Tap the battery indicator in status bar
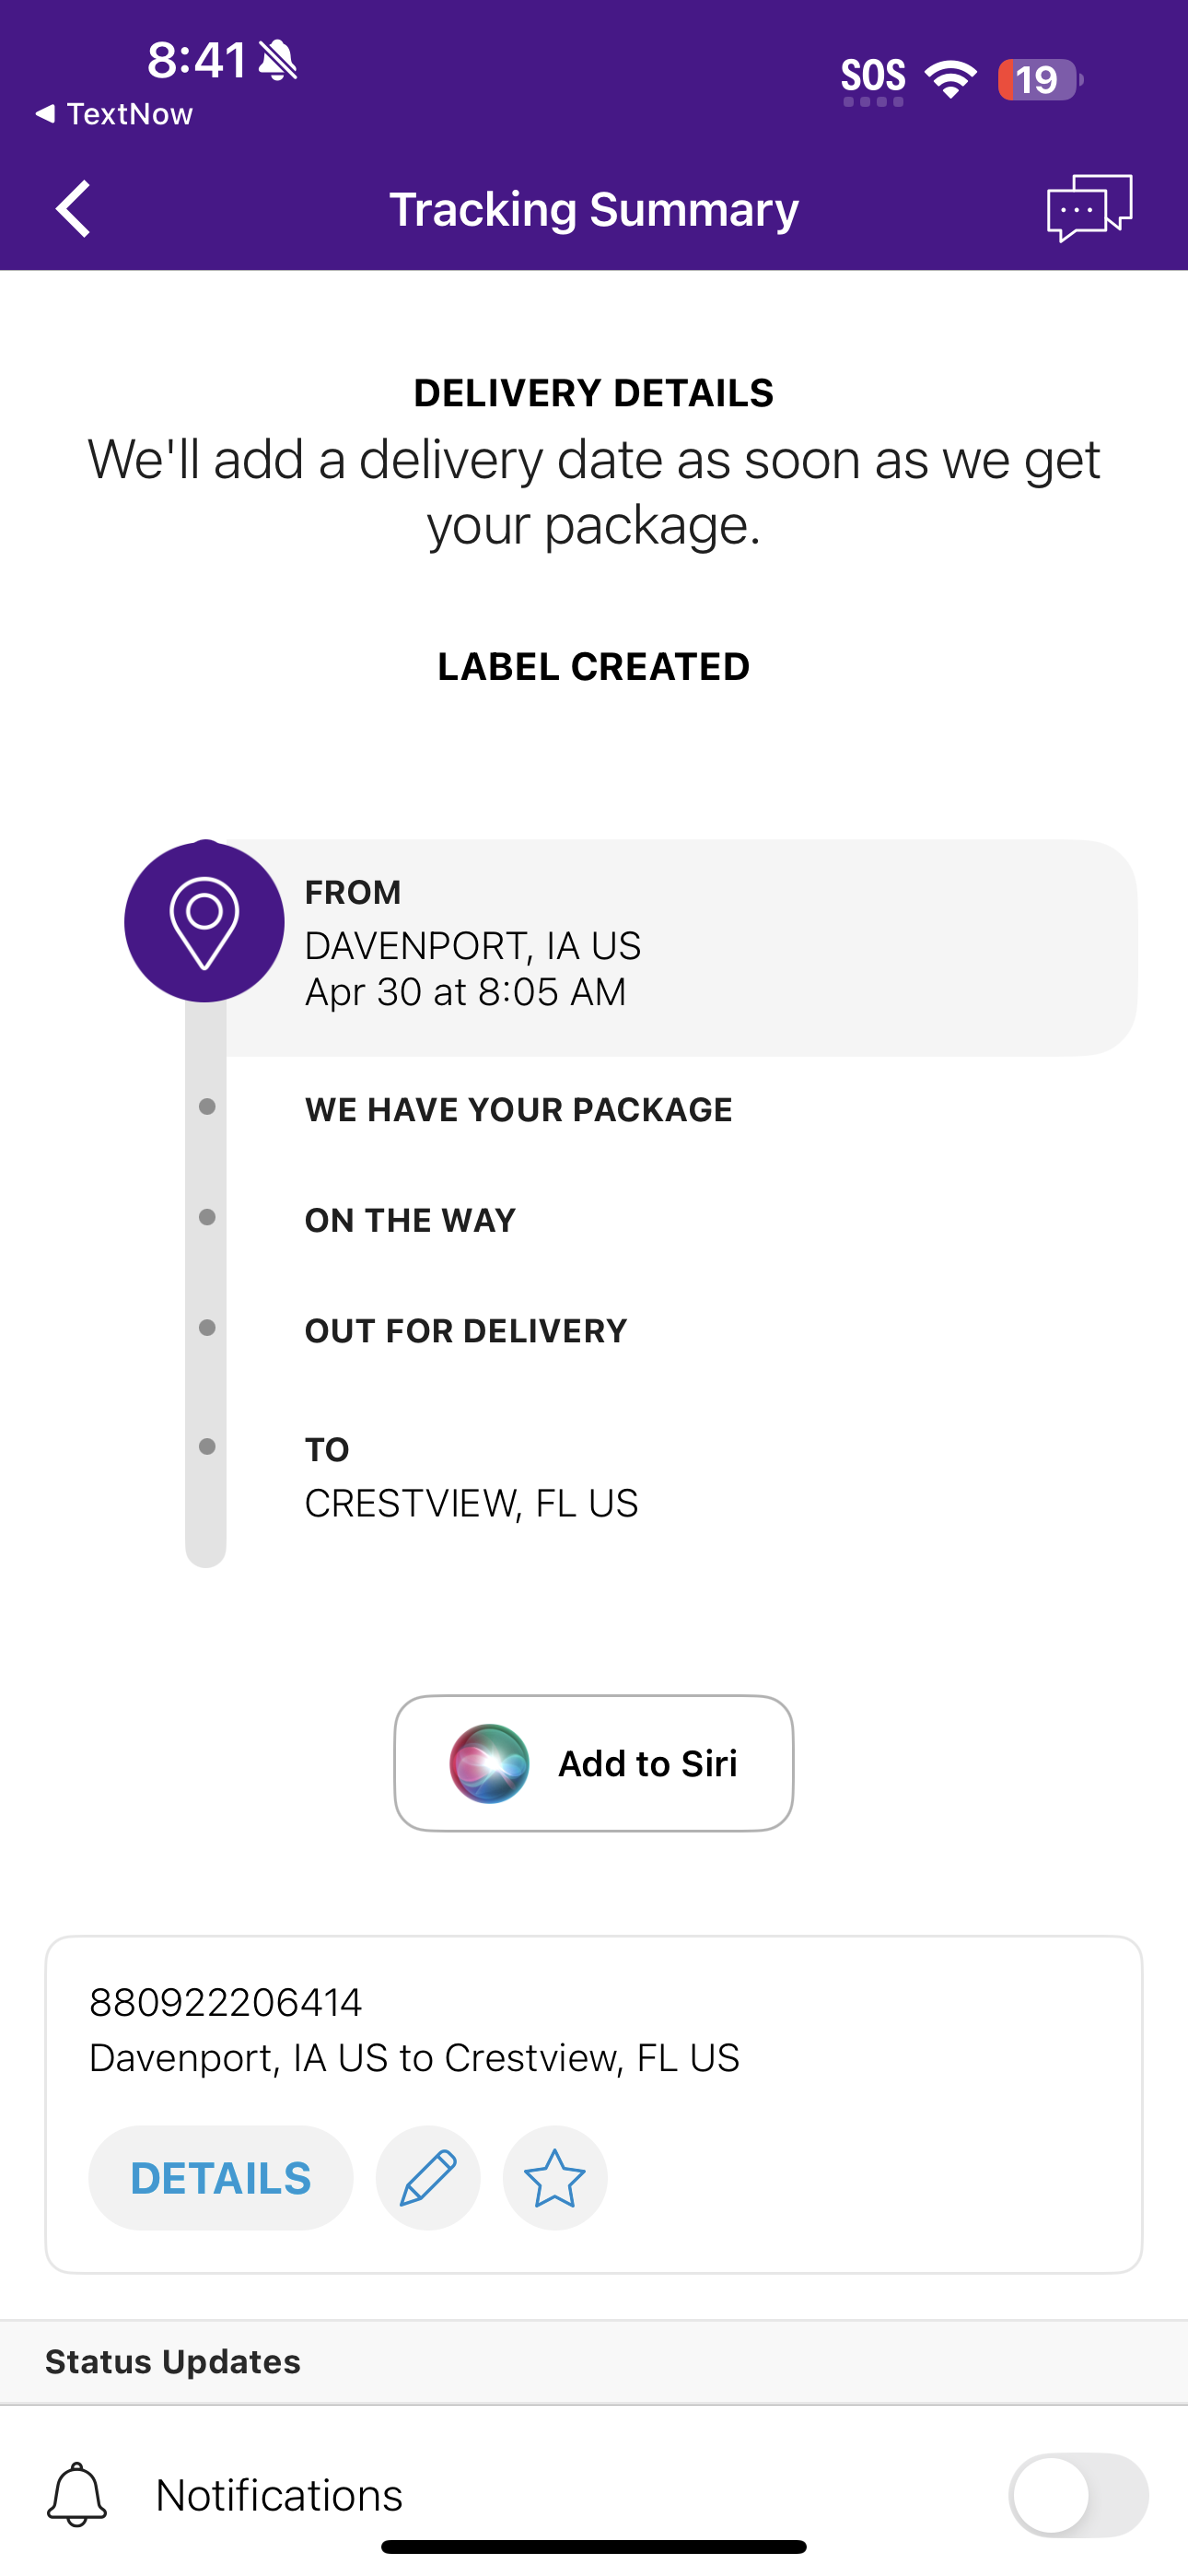Screen dimensions: 1188x2576 (1039, 80)
